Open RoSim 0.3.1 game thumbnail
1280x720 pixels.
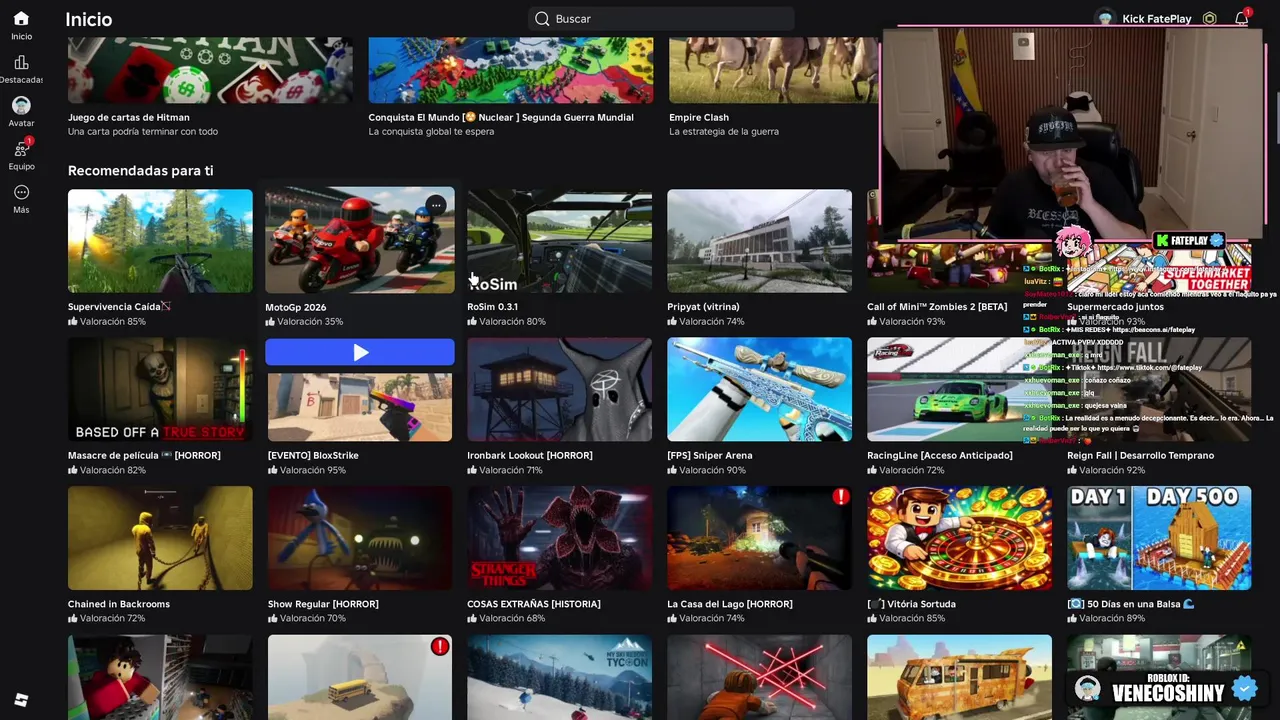point(559,241)
